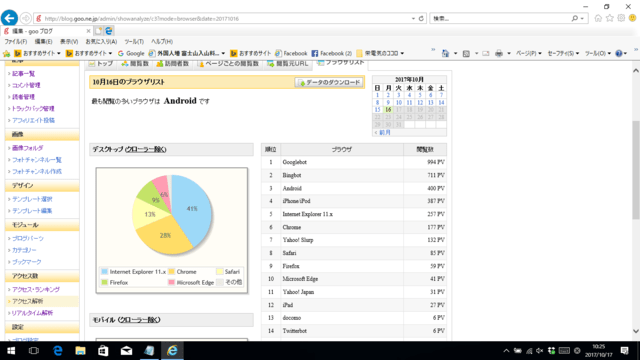The image size is (640, 360).
Task: Switch to the 訪問者数 tab
Action: pyautogui.click(x=173, y=64)
